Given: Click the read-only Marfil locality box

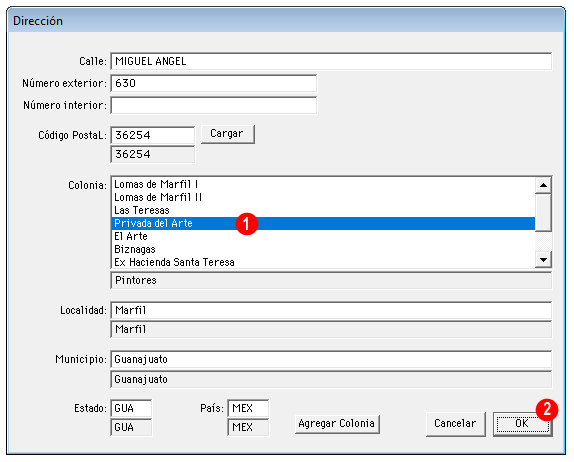Looking at the screenshot, I should point(331,329).
